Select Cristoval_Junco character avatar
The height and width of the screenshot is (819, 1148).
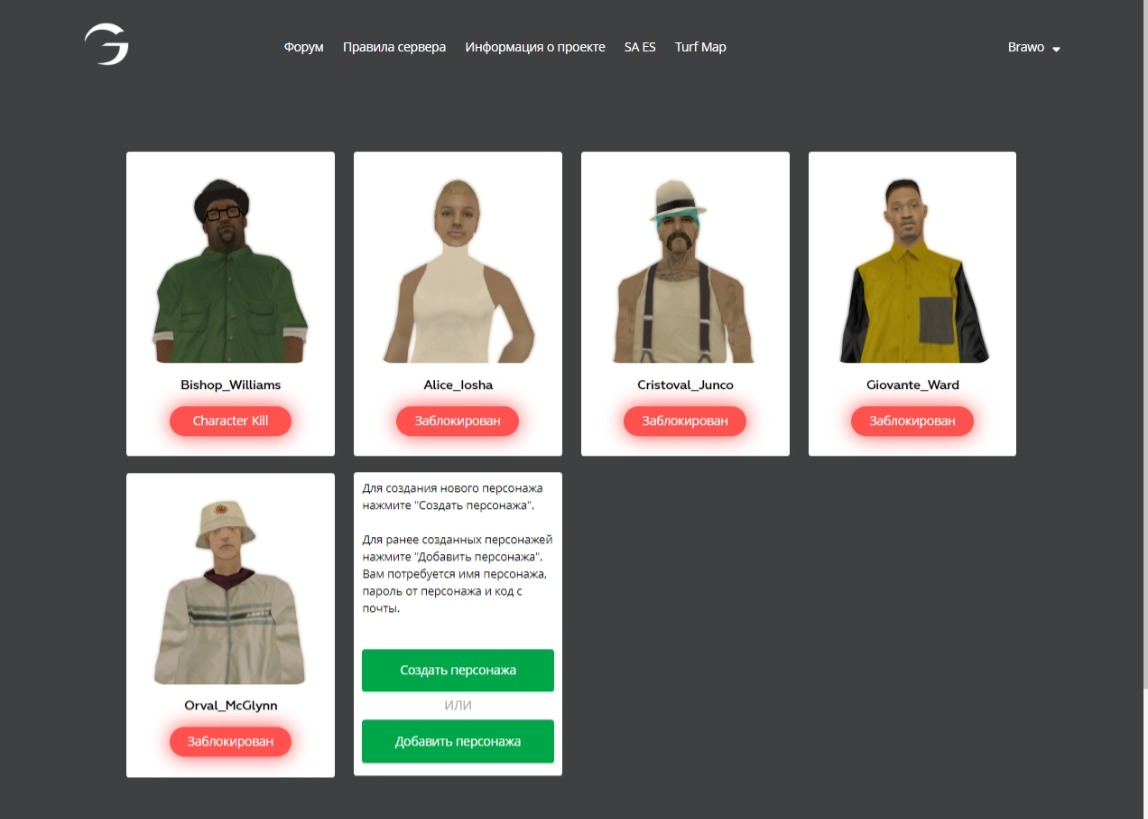[x=685, y=270]
